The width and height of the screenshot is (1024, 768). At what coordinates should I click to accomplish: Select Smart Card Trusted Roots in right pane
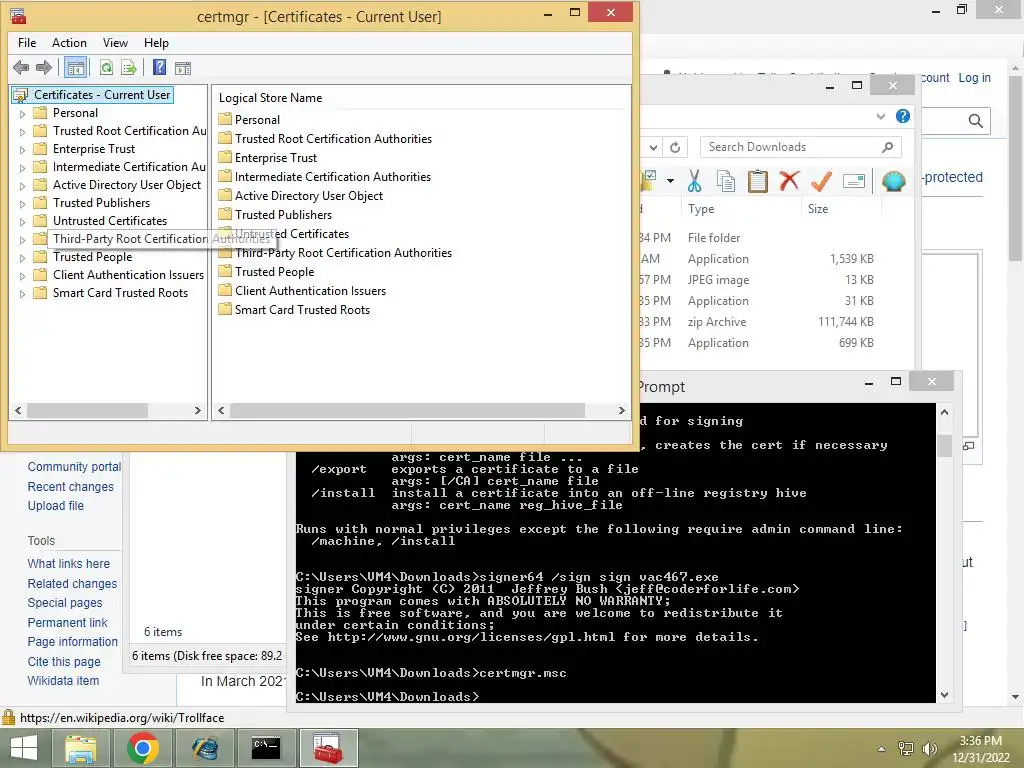tap(302, 310)
